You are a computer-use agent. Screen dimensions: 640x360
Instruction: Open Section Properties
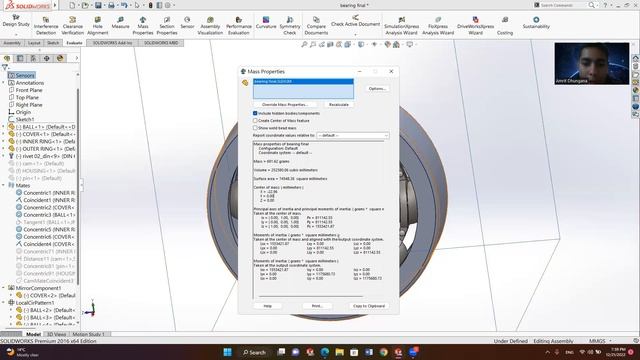(167, 26)
